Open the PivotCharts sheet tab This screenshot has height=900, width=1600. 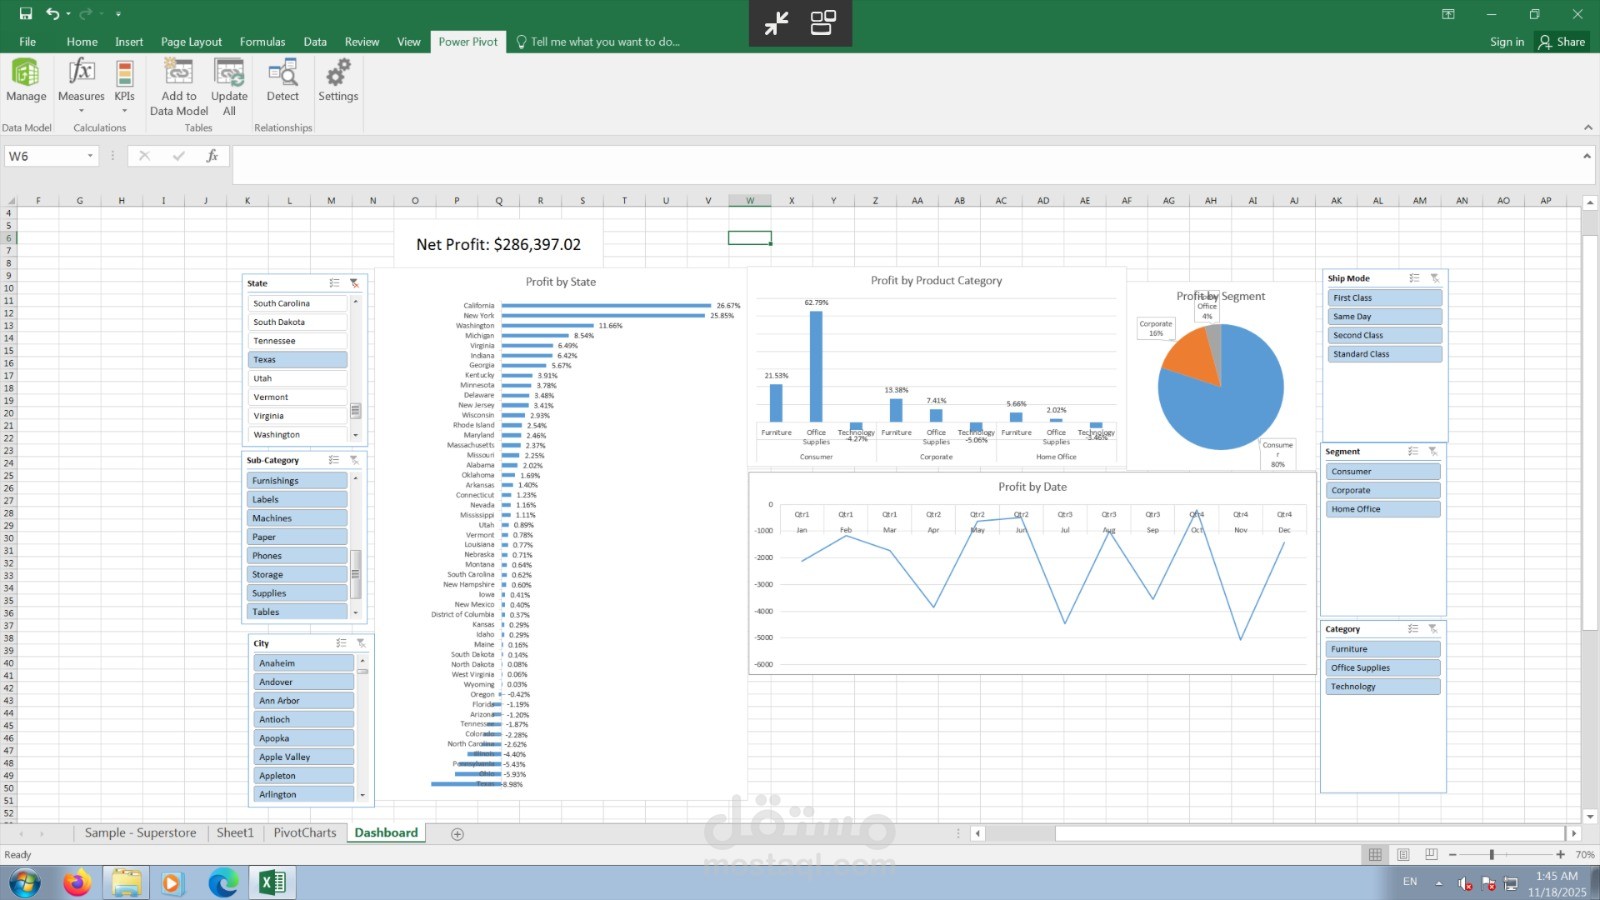click(305, 833)
